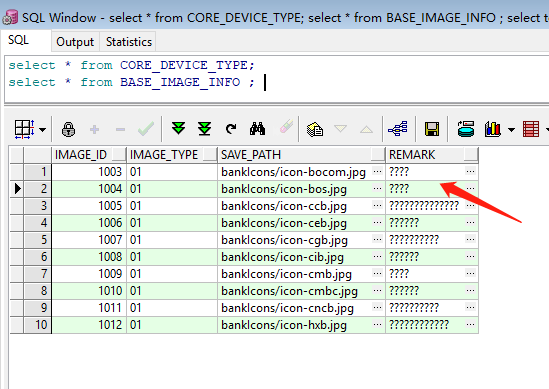The width and height of the screenshot is (549, 389).
Task: Click the grid view mode icon
Action: coord(24,129)
